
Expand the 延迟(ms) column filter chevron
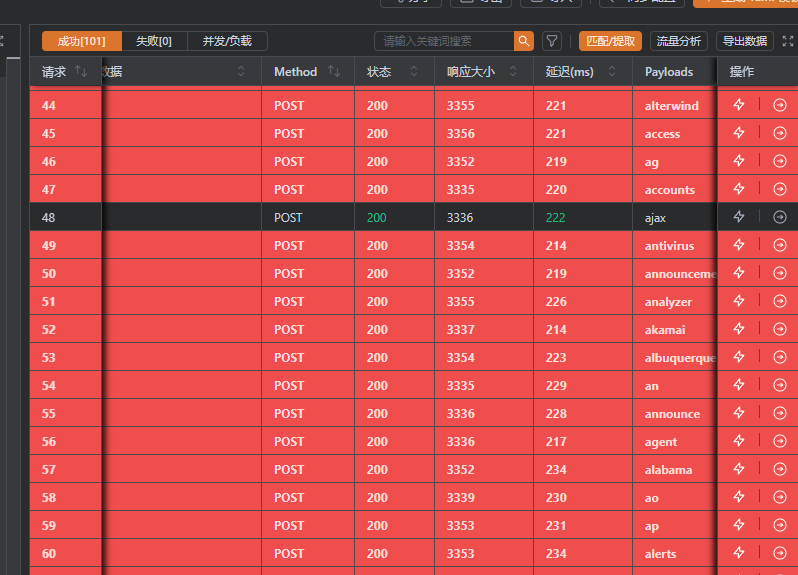coord(612,72)
